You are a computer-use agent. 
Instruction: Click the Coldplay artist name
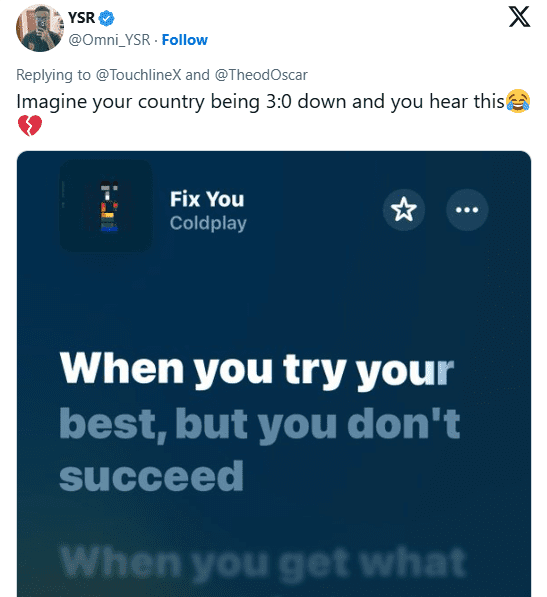(x=208, y=223)
